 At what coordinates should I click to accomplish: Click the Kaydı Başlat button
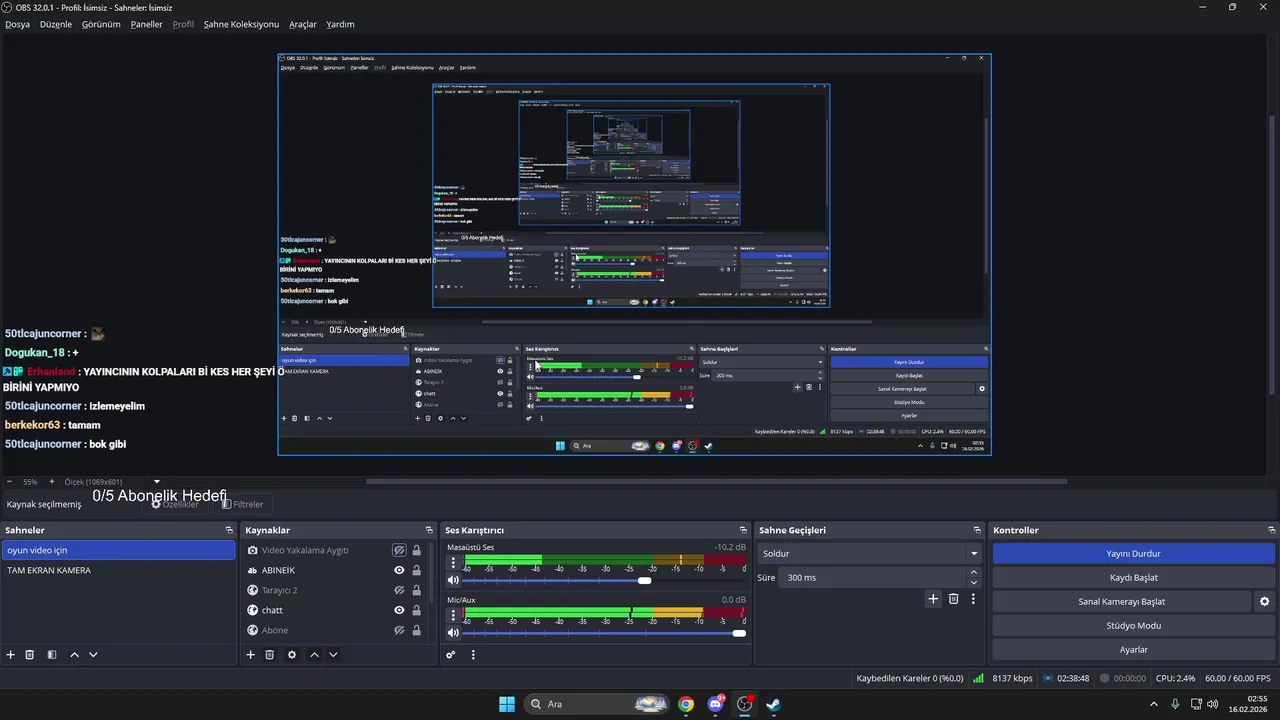click(1134, 577)
